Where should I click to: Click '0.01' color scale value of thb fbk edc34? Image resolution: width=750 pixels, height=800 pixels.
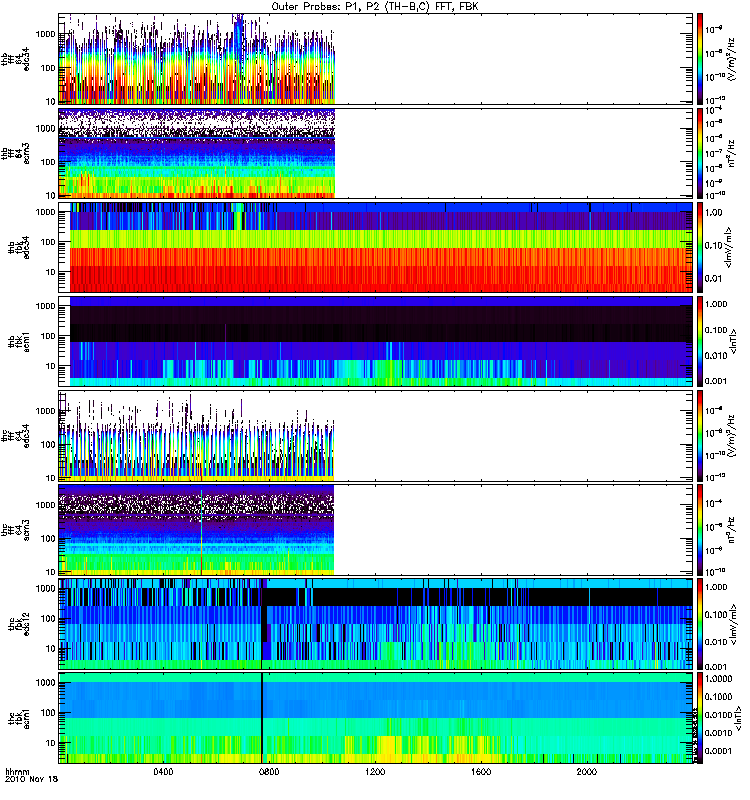point(714,278)
